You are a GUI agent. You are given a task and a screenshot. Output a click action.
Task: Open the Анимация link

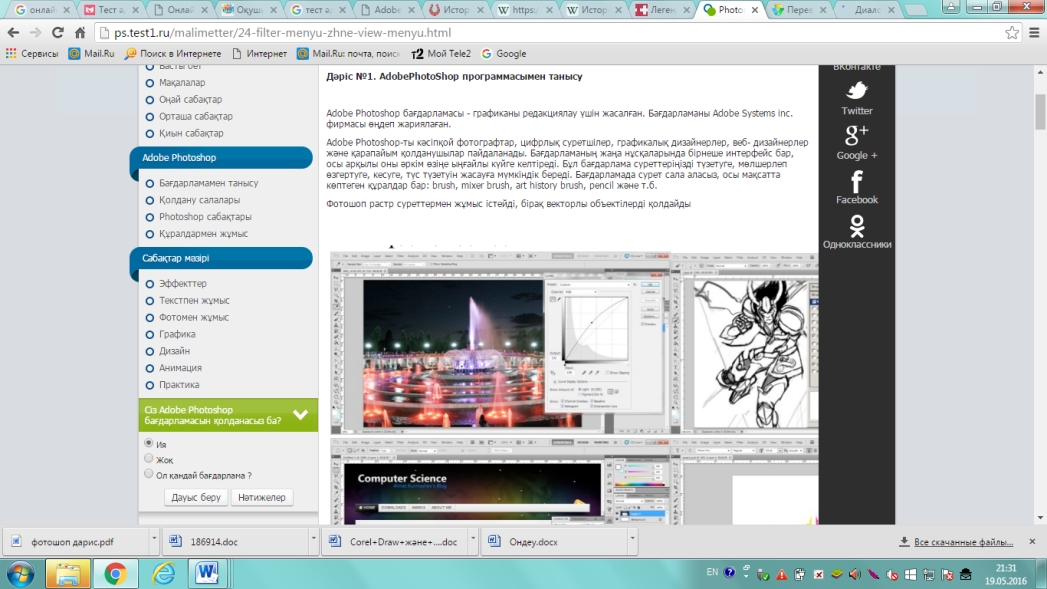[x=180, y=368]
